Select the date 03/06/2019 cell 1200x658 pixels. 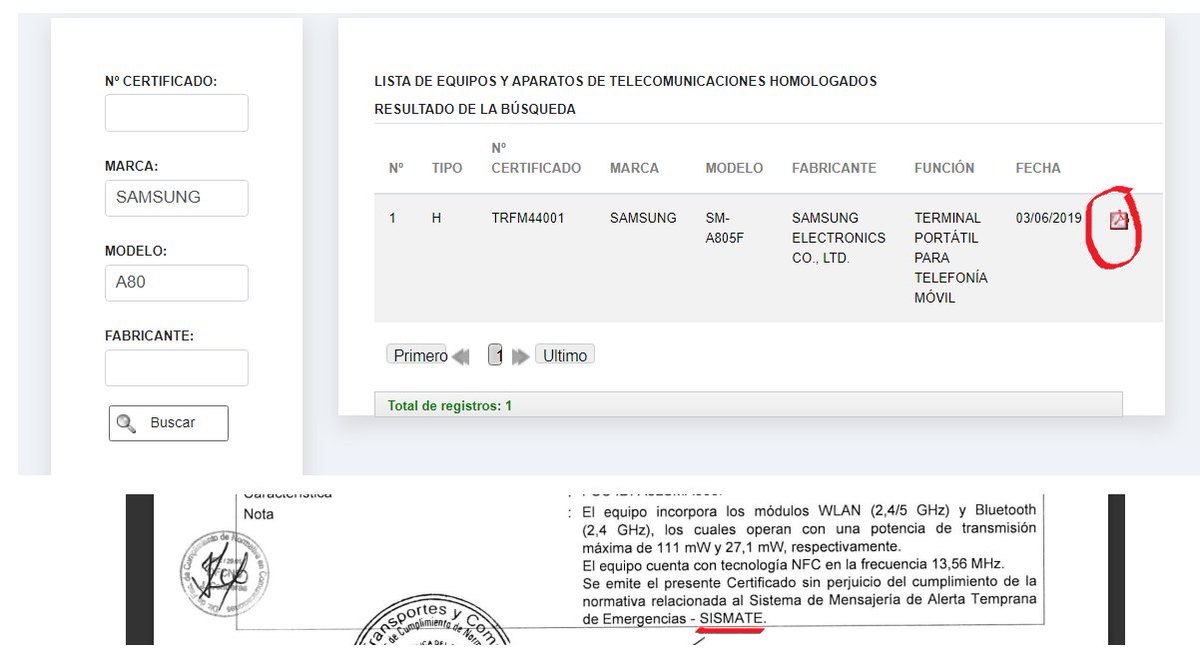coord(1049,218)
